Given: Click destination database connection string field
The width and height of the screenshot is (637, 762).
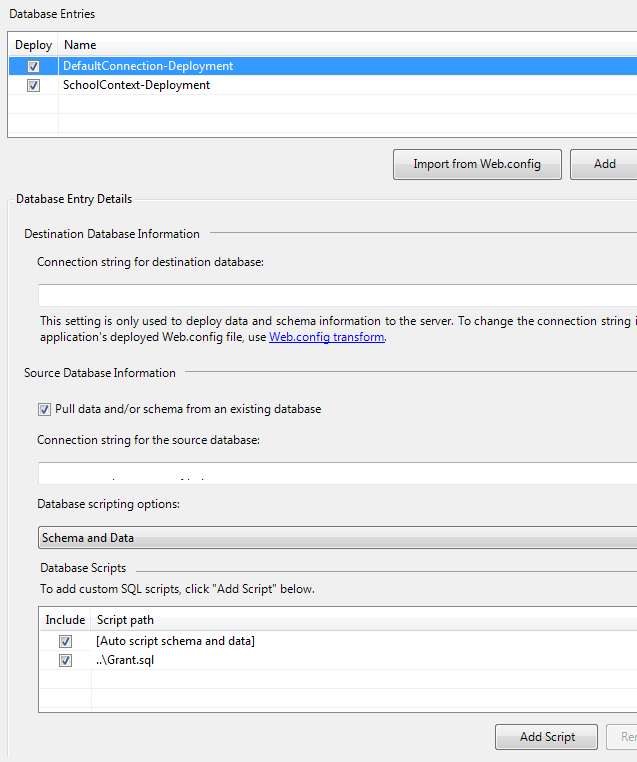Looking at the screenshot, I should (x=337, y=296).
